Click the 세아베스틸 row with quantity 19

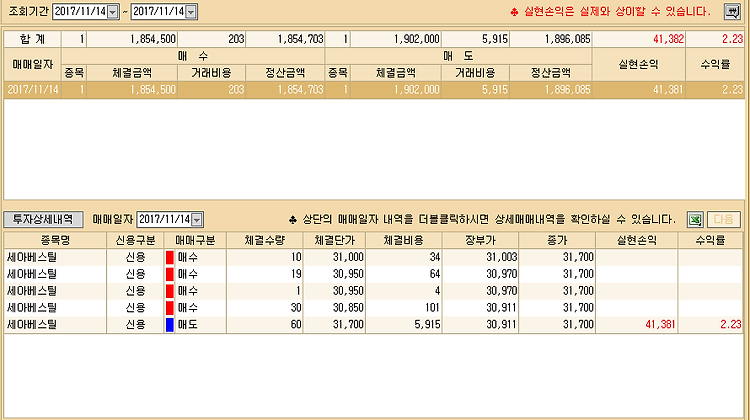(x=373, y=274)
